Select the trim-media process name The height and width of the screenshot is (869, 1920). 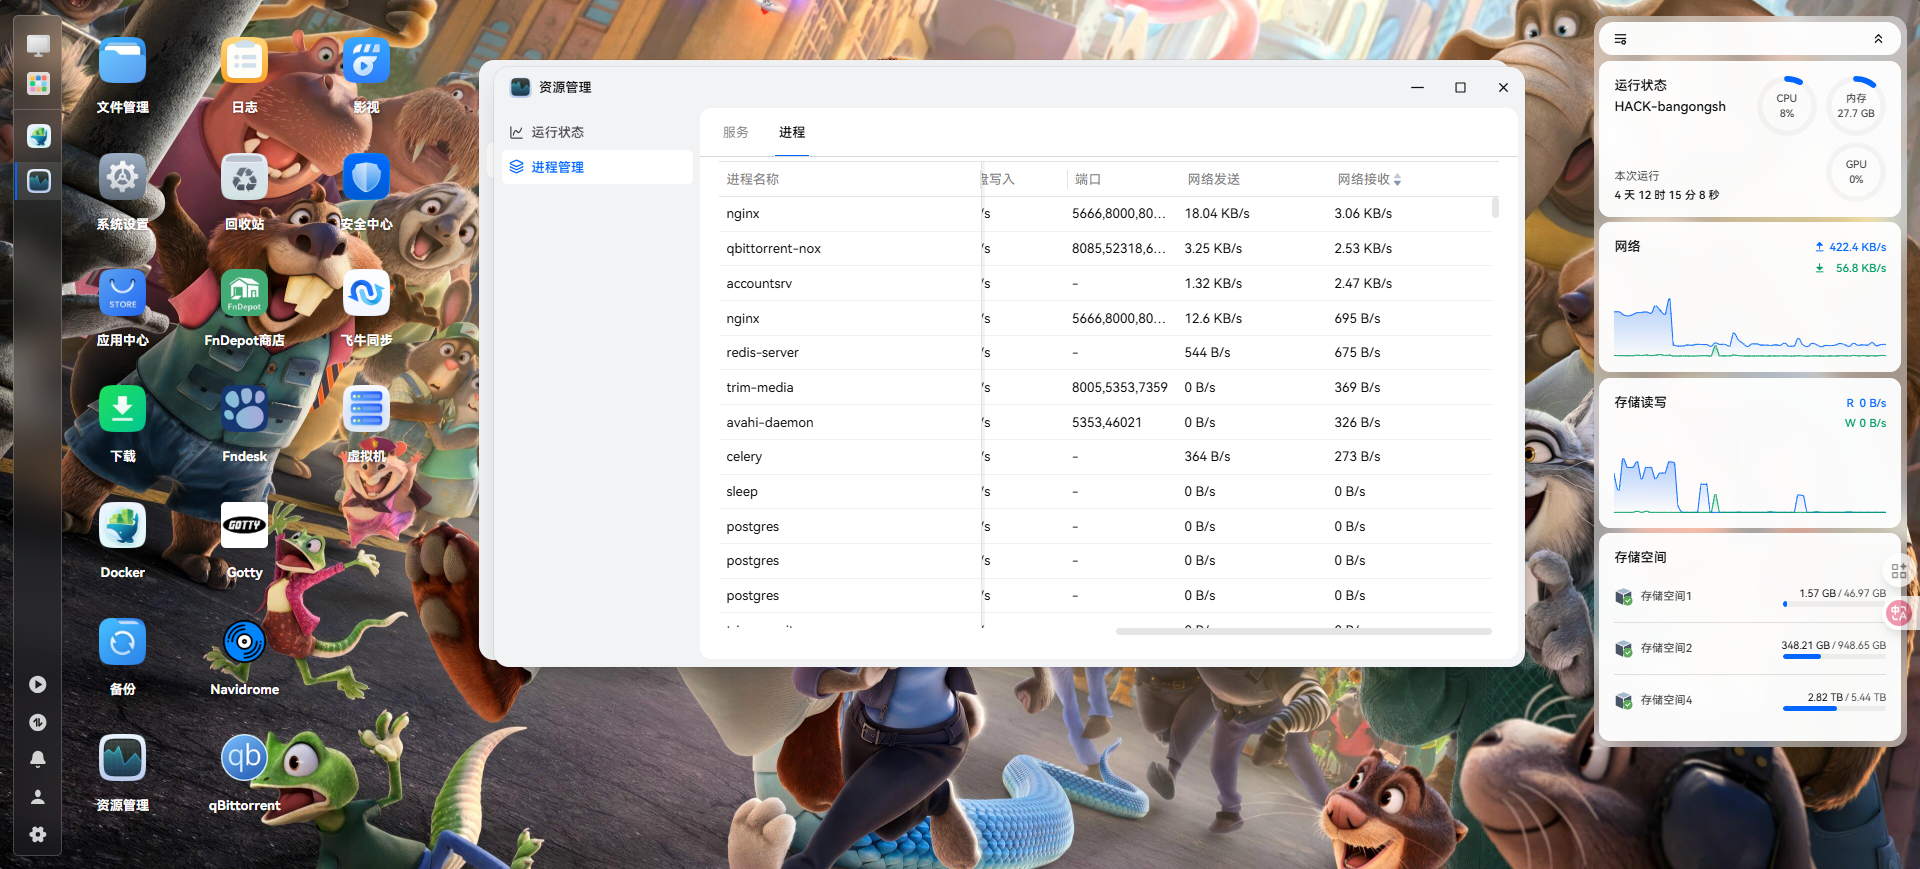coord(760,388)
